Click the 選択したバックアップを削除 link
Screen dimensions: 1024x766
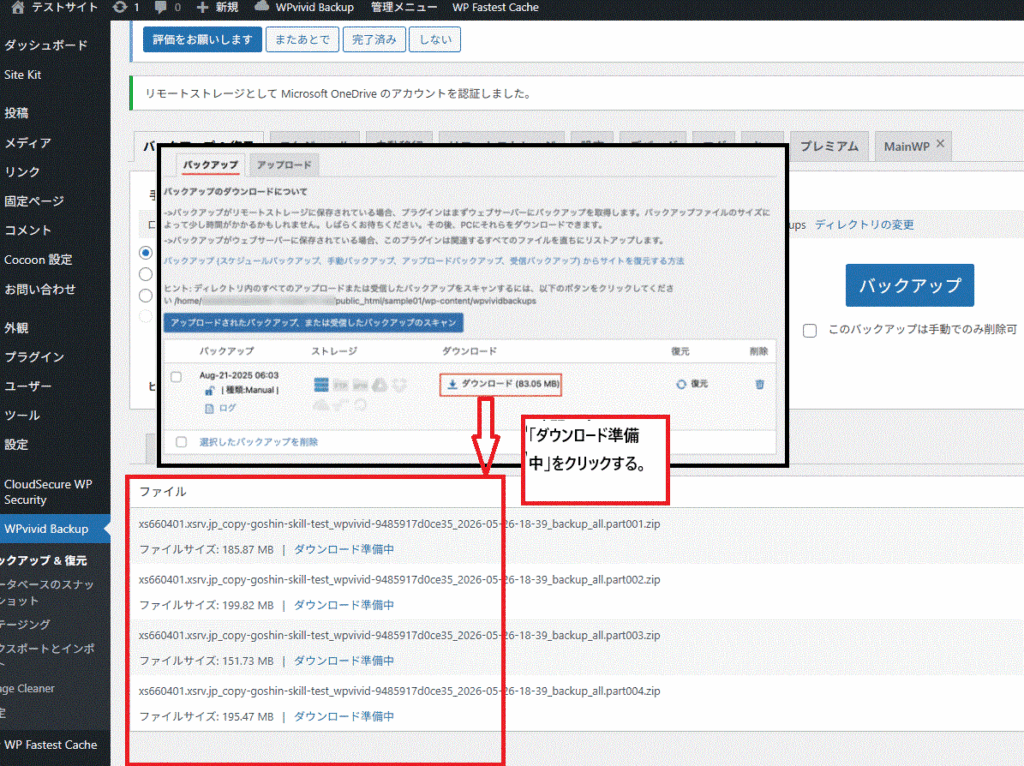point(259,442)
